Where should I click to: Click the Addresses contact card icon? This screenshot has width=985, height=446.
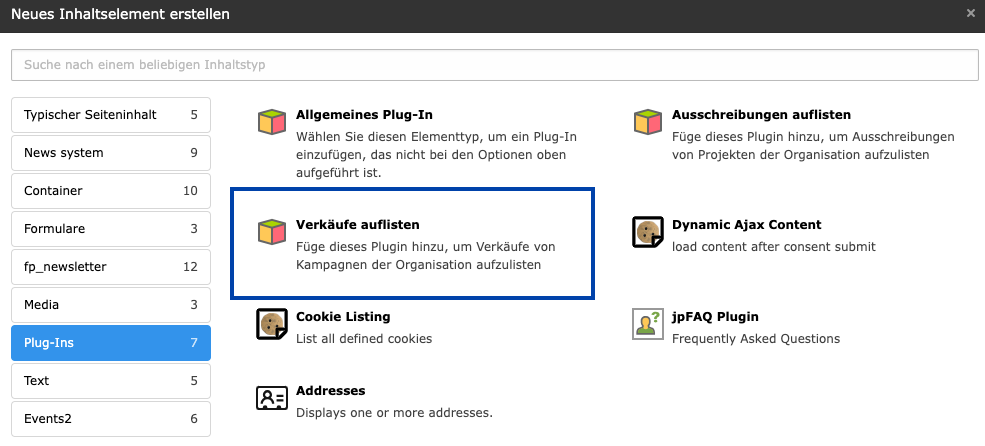click(x=272, y=398)
